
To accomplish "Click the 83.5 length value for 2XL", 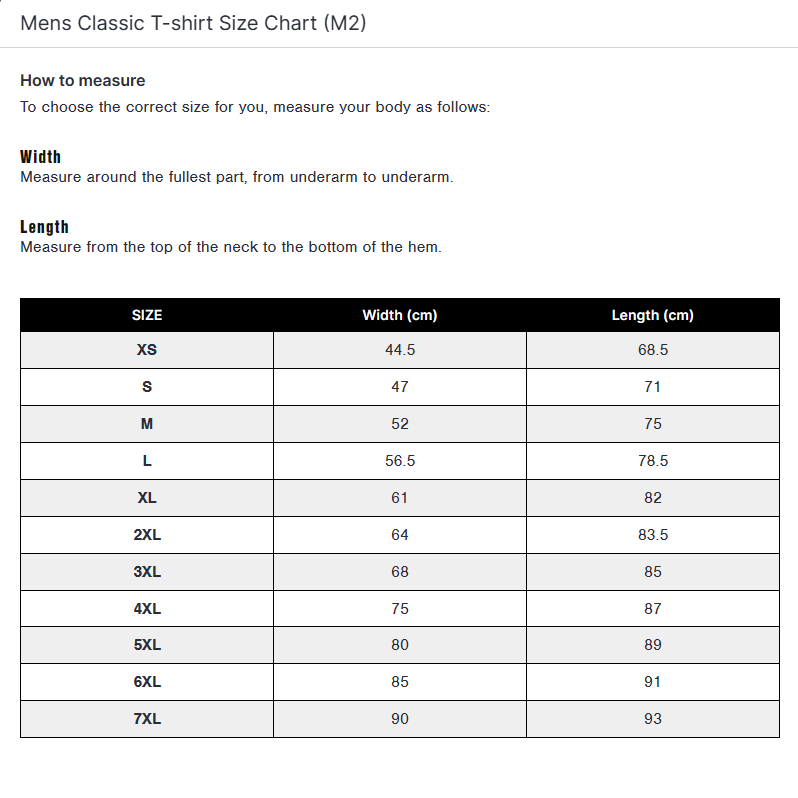I will [653, 535].
